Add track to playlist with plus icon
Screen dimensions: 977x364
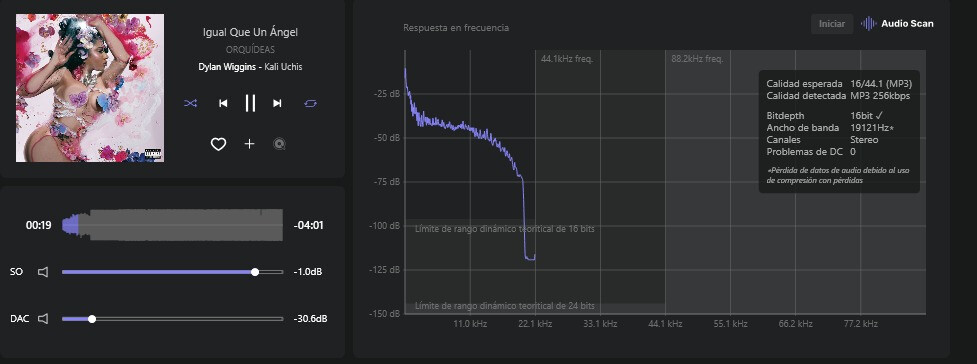[249, 144]
